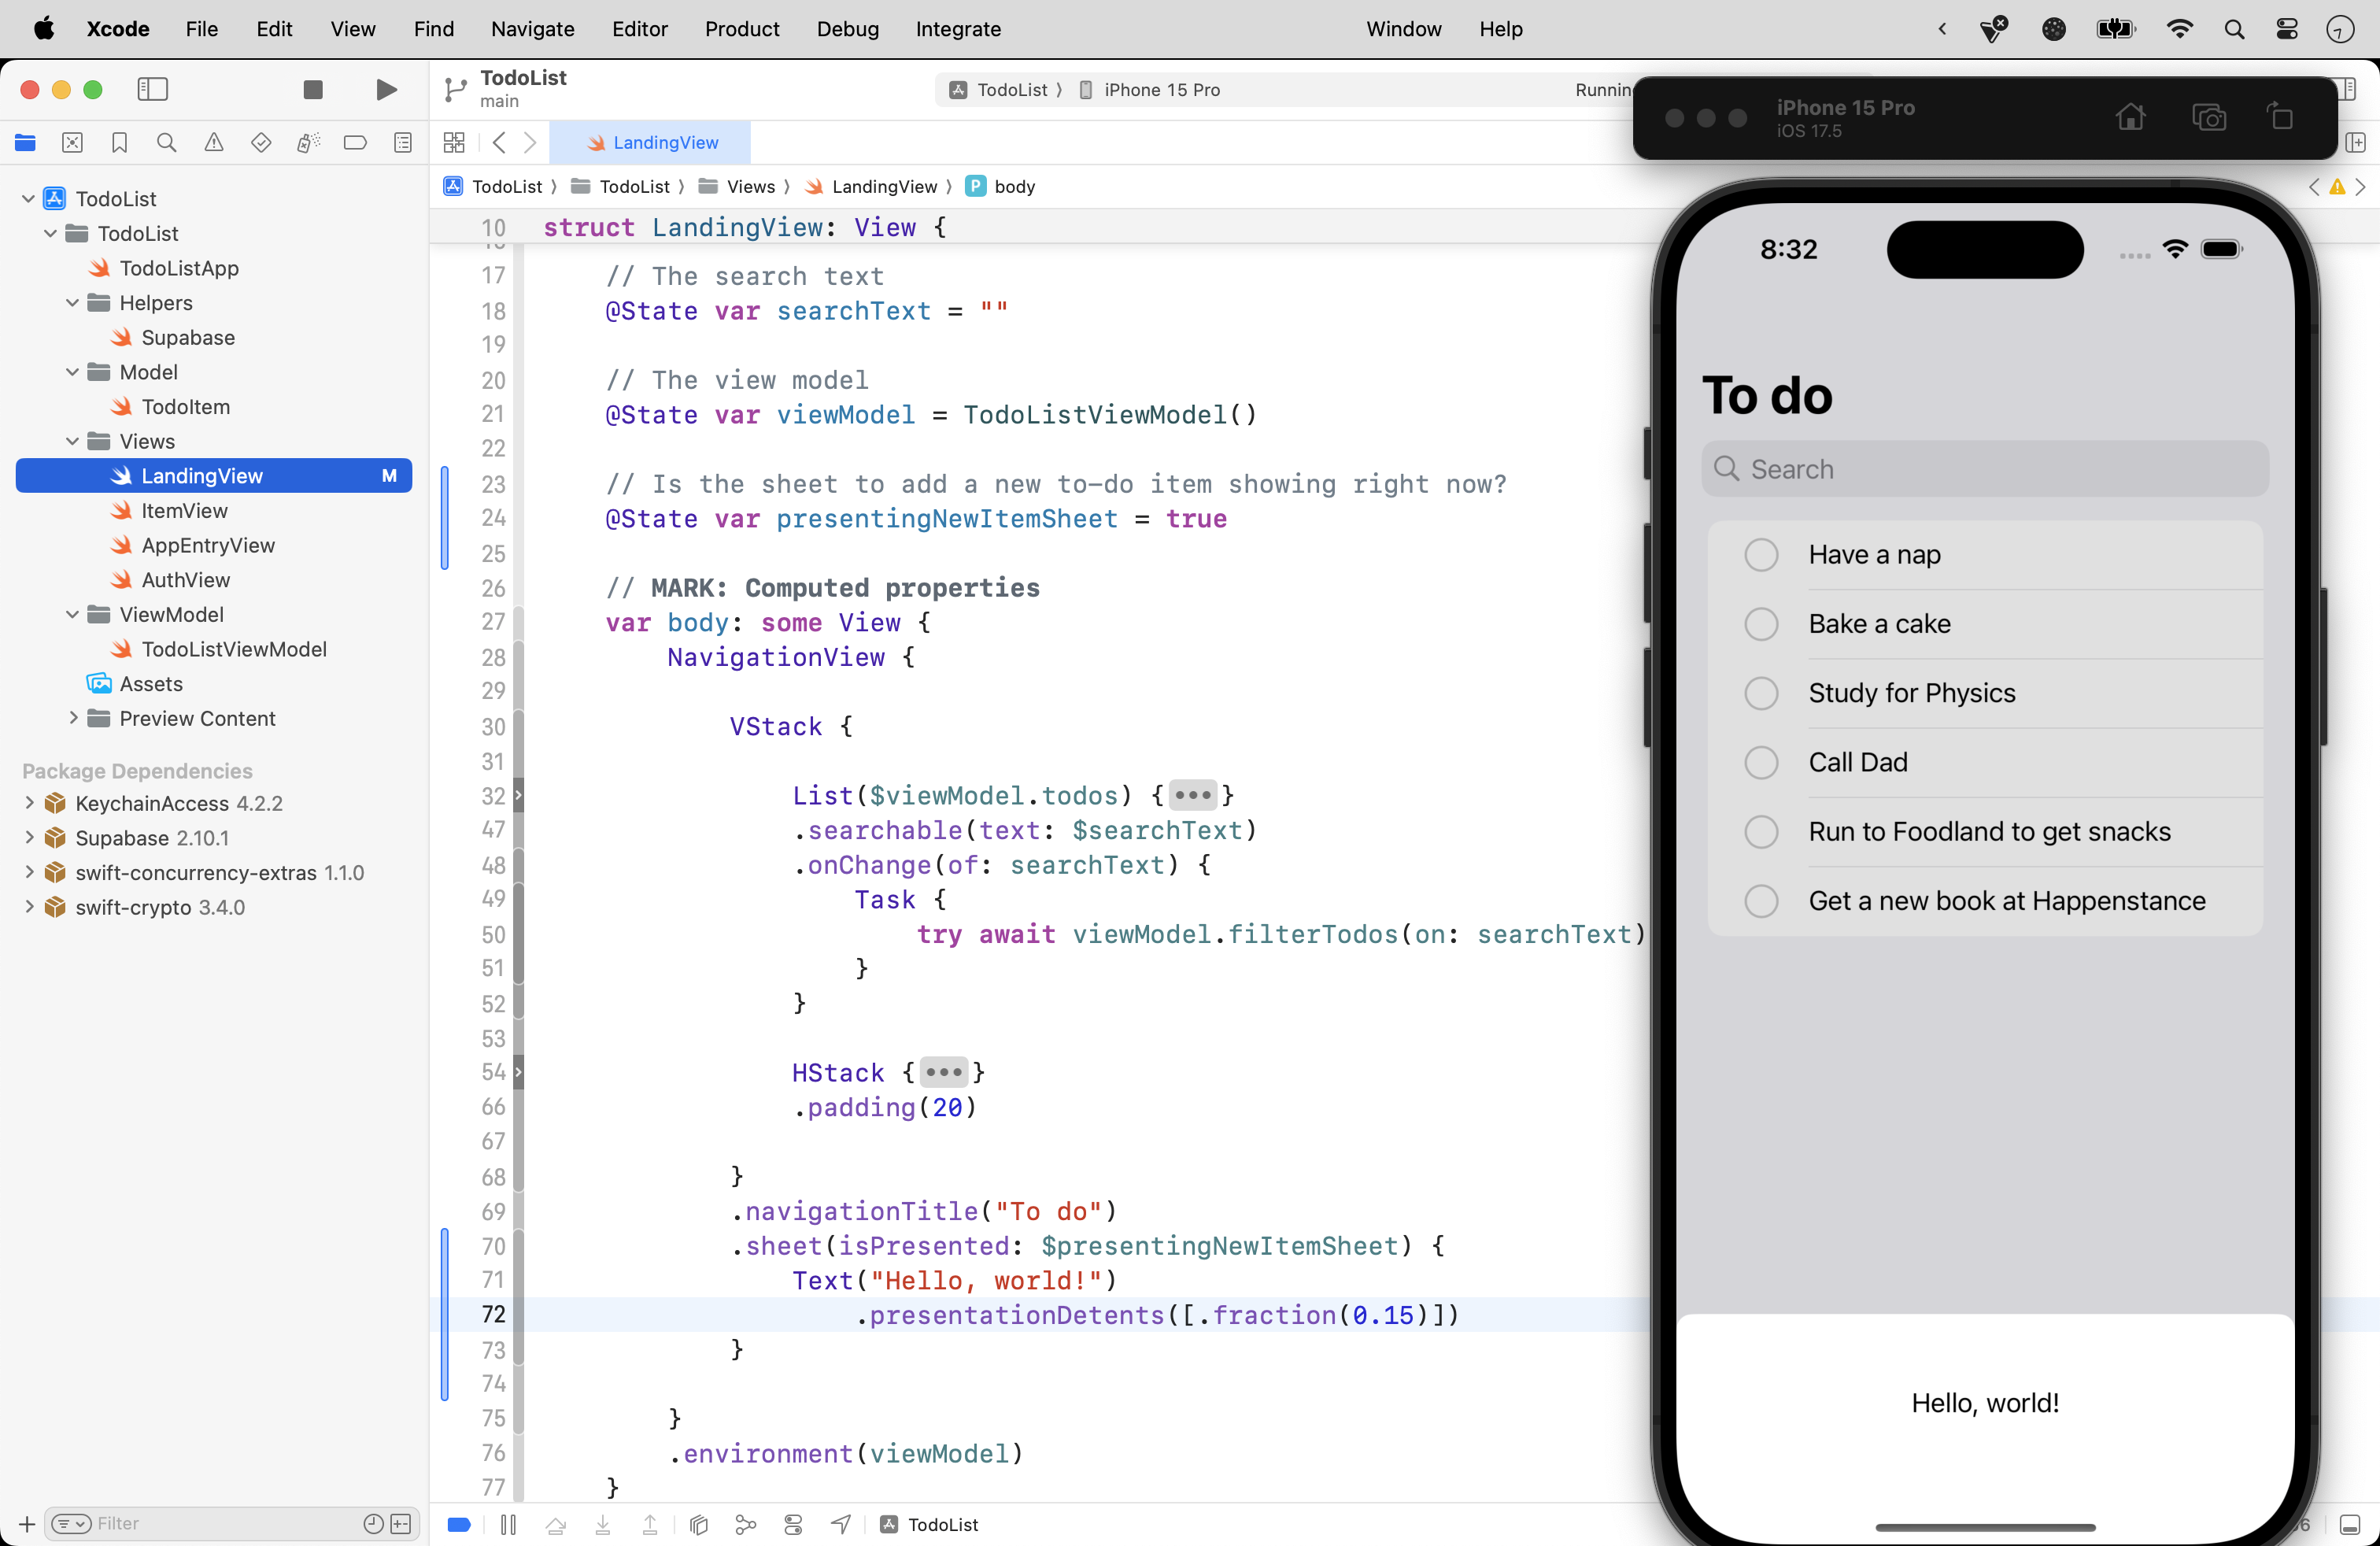Take a simulator screenshot with camera icon
Screen dimensions: 2380x1546
click(x=2208, y=117)
